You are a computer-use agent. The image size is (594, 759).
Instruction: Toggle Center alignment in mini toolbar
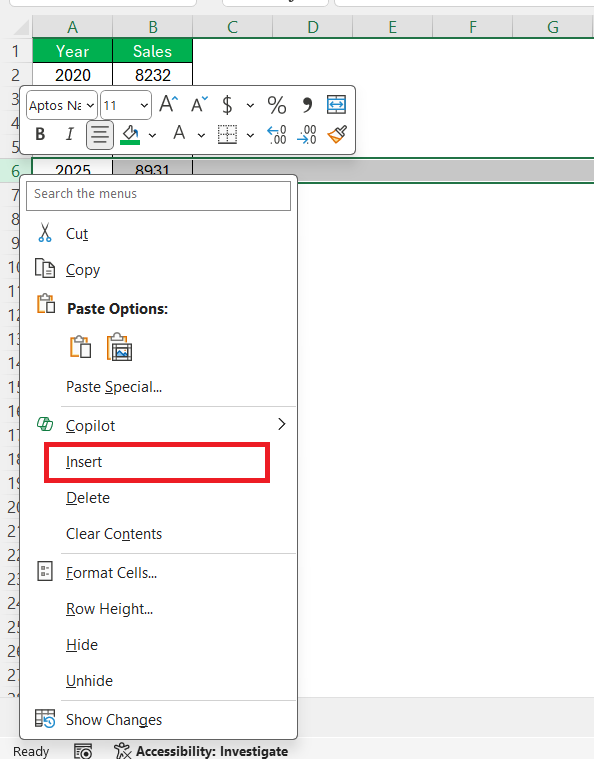(x=100, y=135)
